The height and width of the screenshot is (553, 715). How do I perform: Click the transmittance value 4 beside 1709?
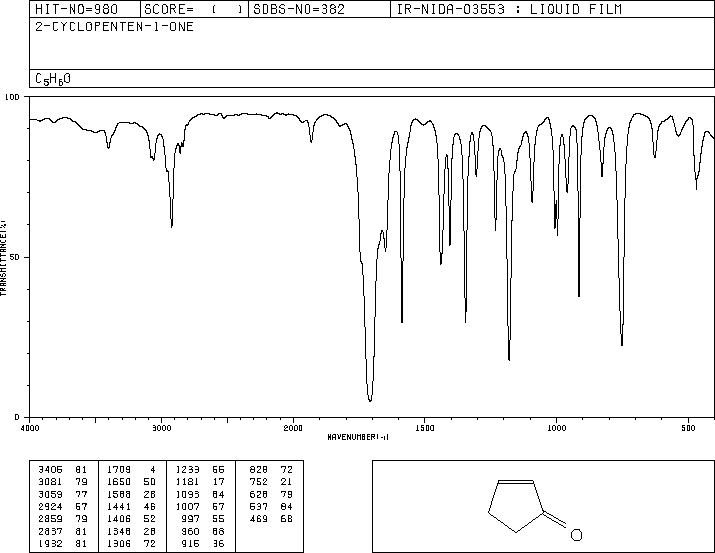pos(153,470)
